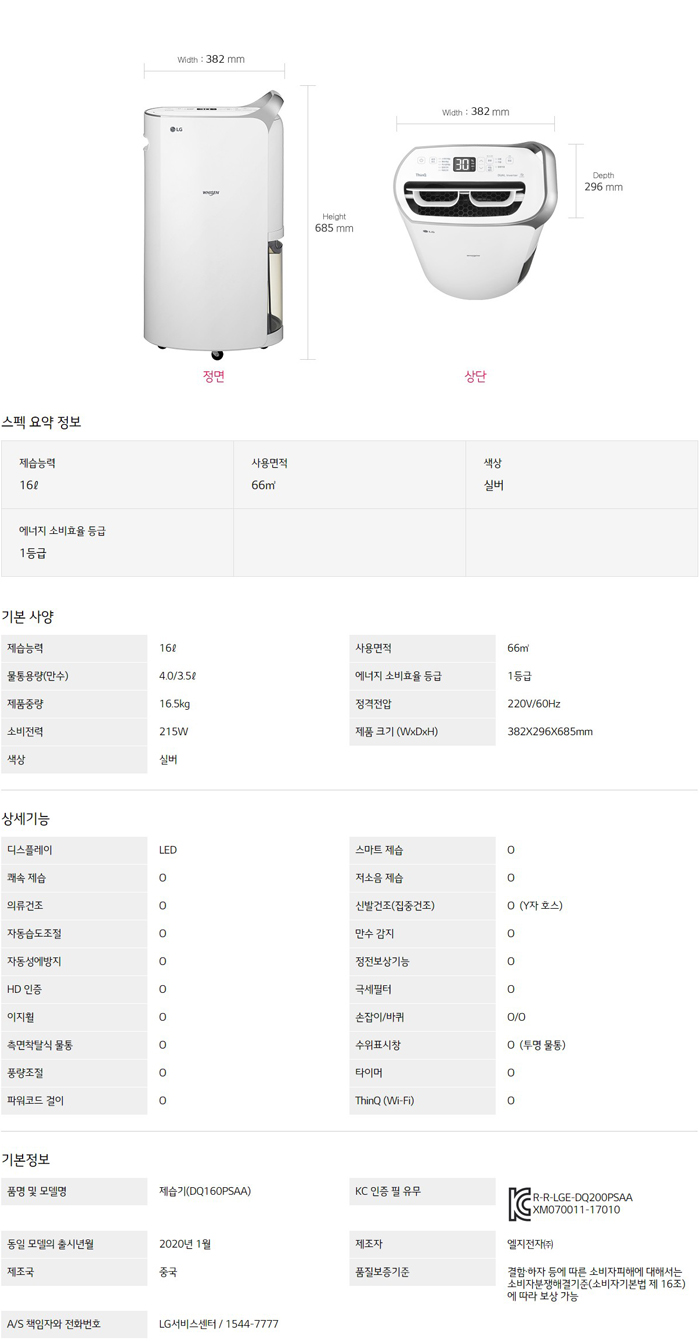
Task: Click the model name 제습기(DQ160PSAA)
Action: click(205, 1191)
